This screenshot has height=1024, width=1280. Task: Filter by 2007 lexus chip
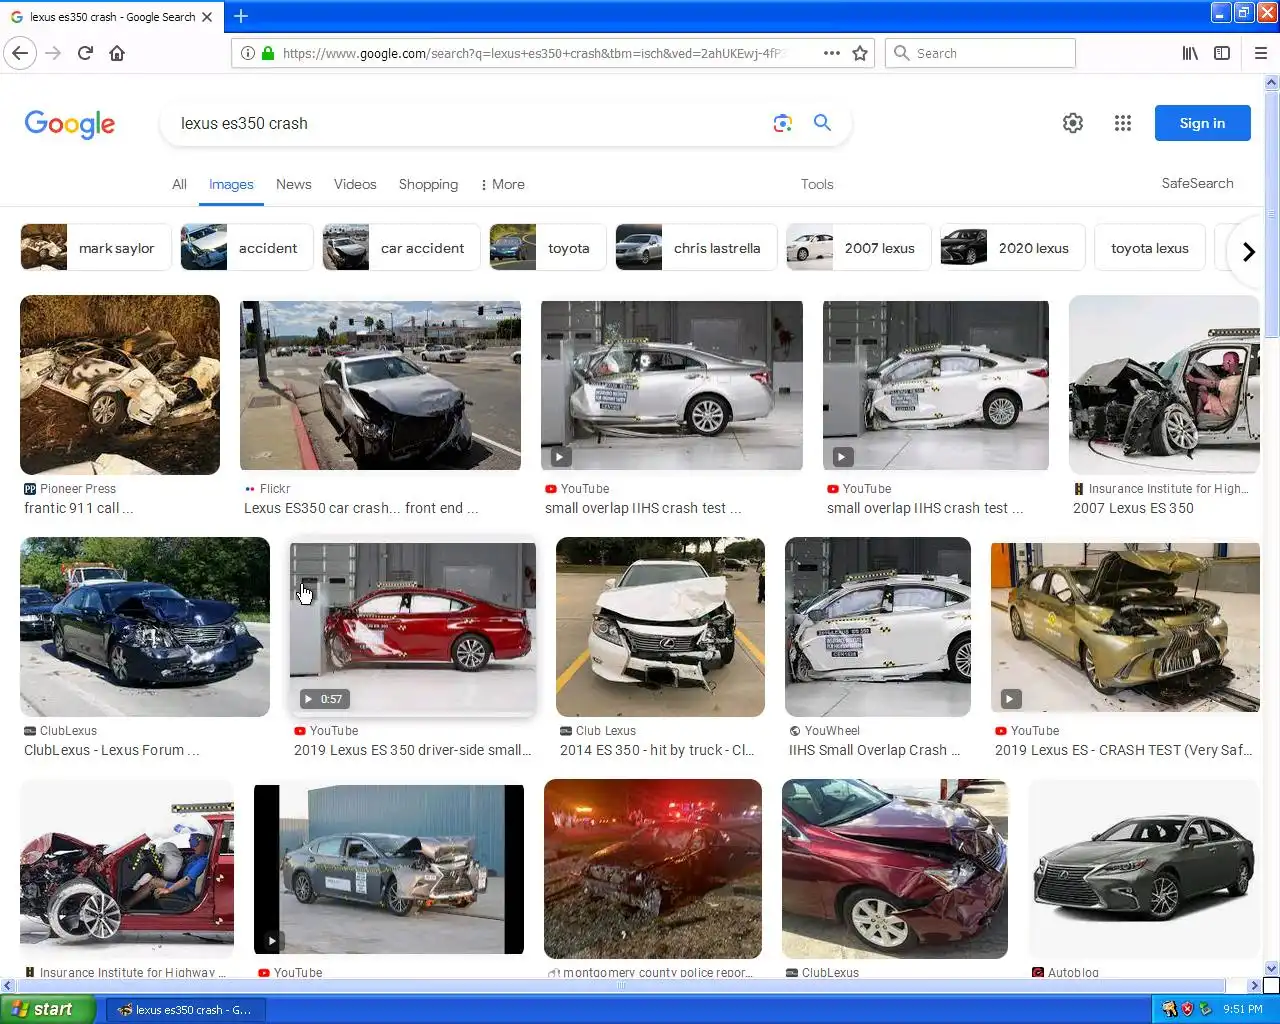point(858,248)
